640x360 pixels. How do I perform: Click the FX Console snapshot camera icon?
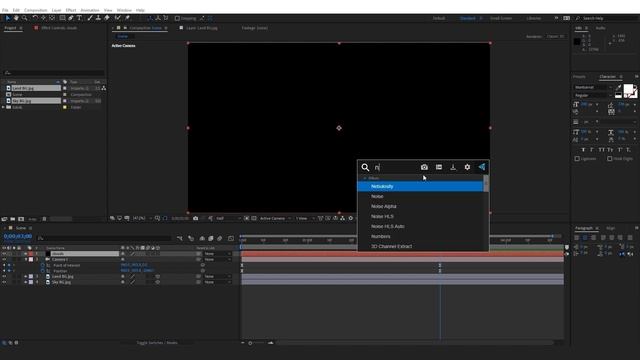point(424,167)
